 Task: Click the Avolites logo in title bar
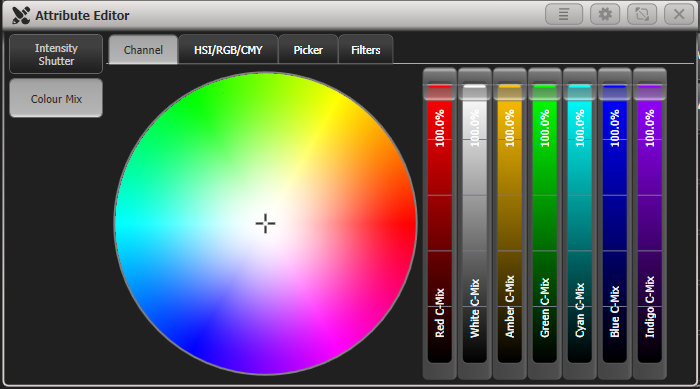coord(21,15)
